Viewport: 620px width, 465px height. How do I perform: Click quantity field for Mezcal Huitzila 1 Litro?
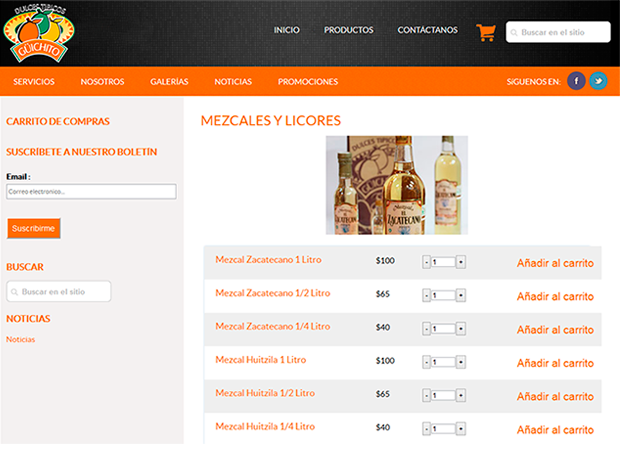(x=443, y=362)
